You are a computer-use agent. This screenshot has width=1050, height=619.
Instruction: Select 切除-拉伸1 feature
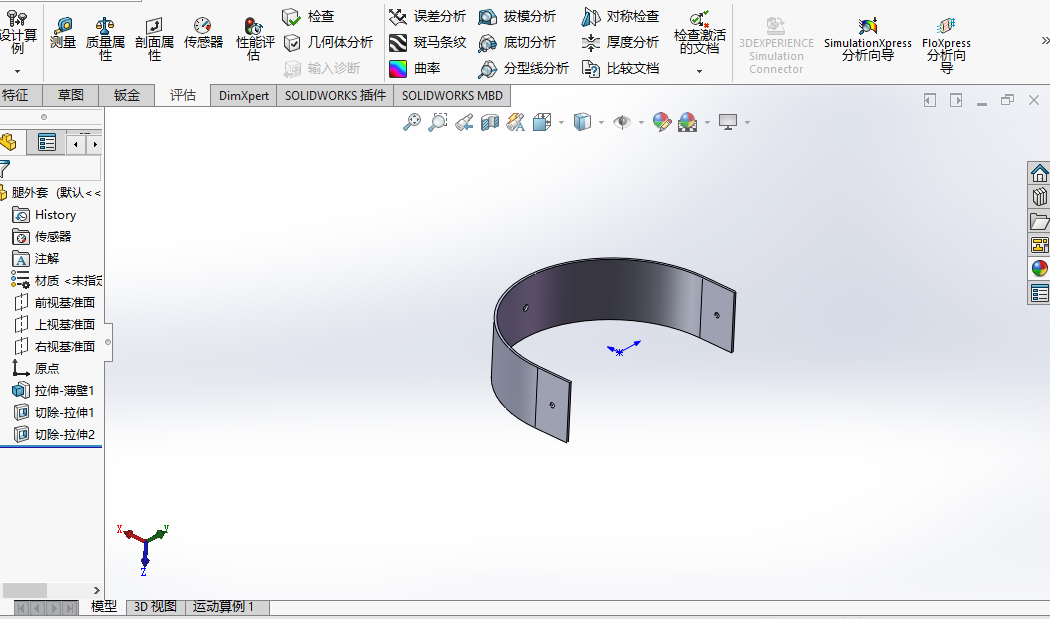click(x=54, y=413)
